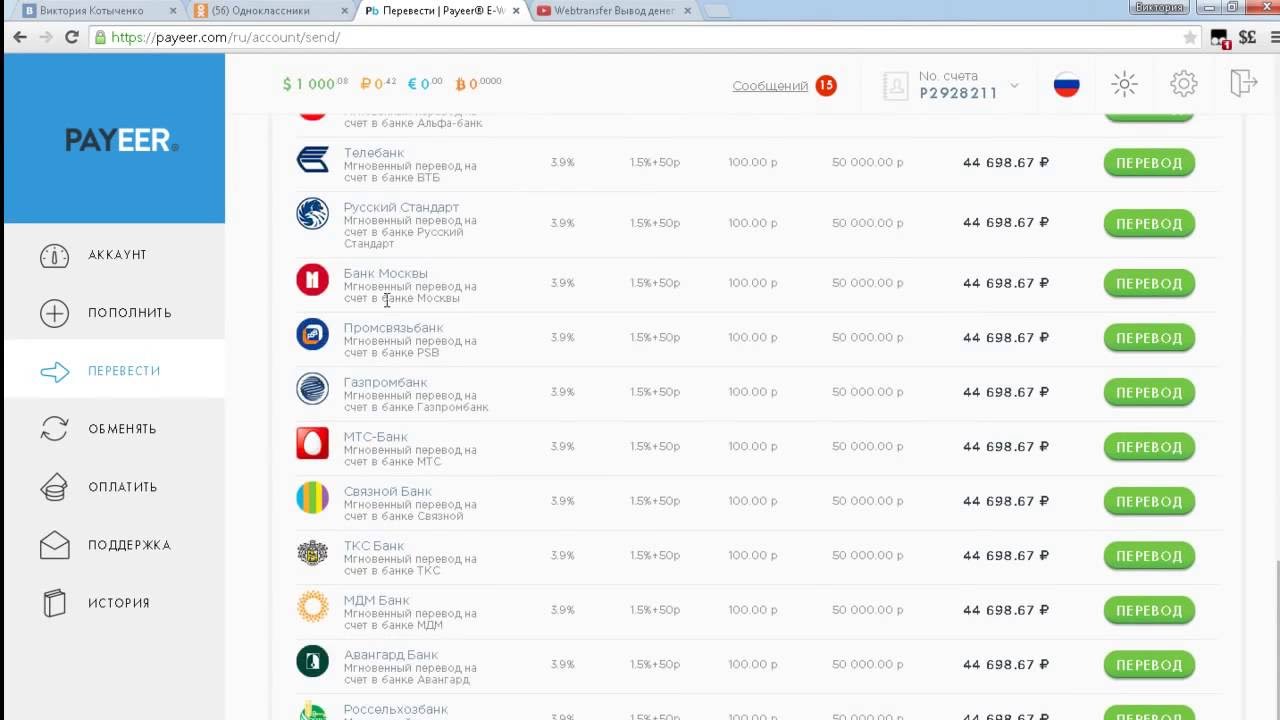Open settings with the gear icon

pyautogui.click(x=1184, y=84)
